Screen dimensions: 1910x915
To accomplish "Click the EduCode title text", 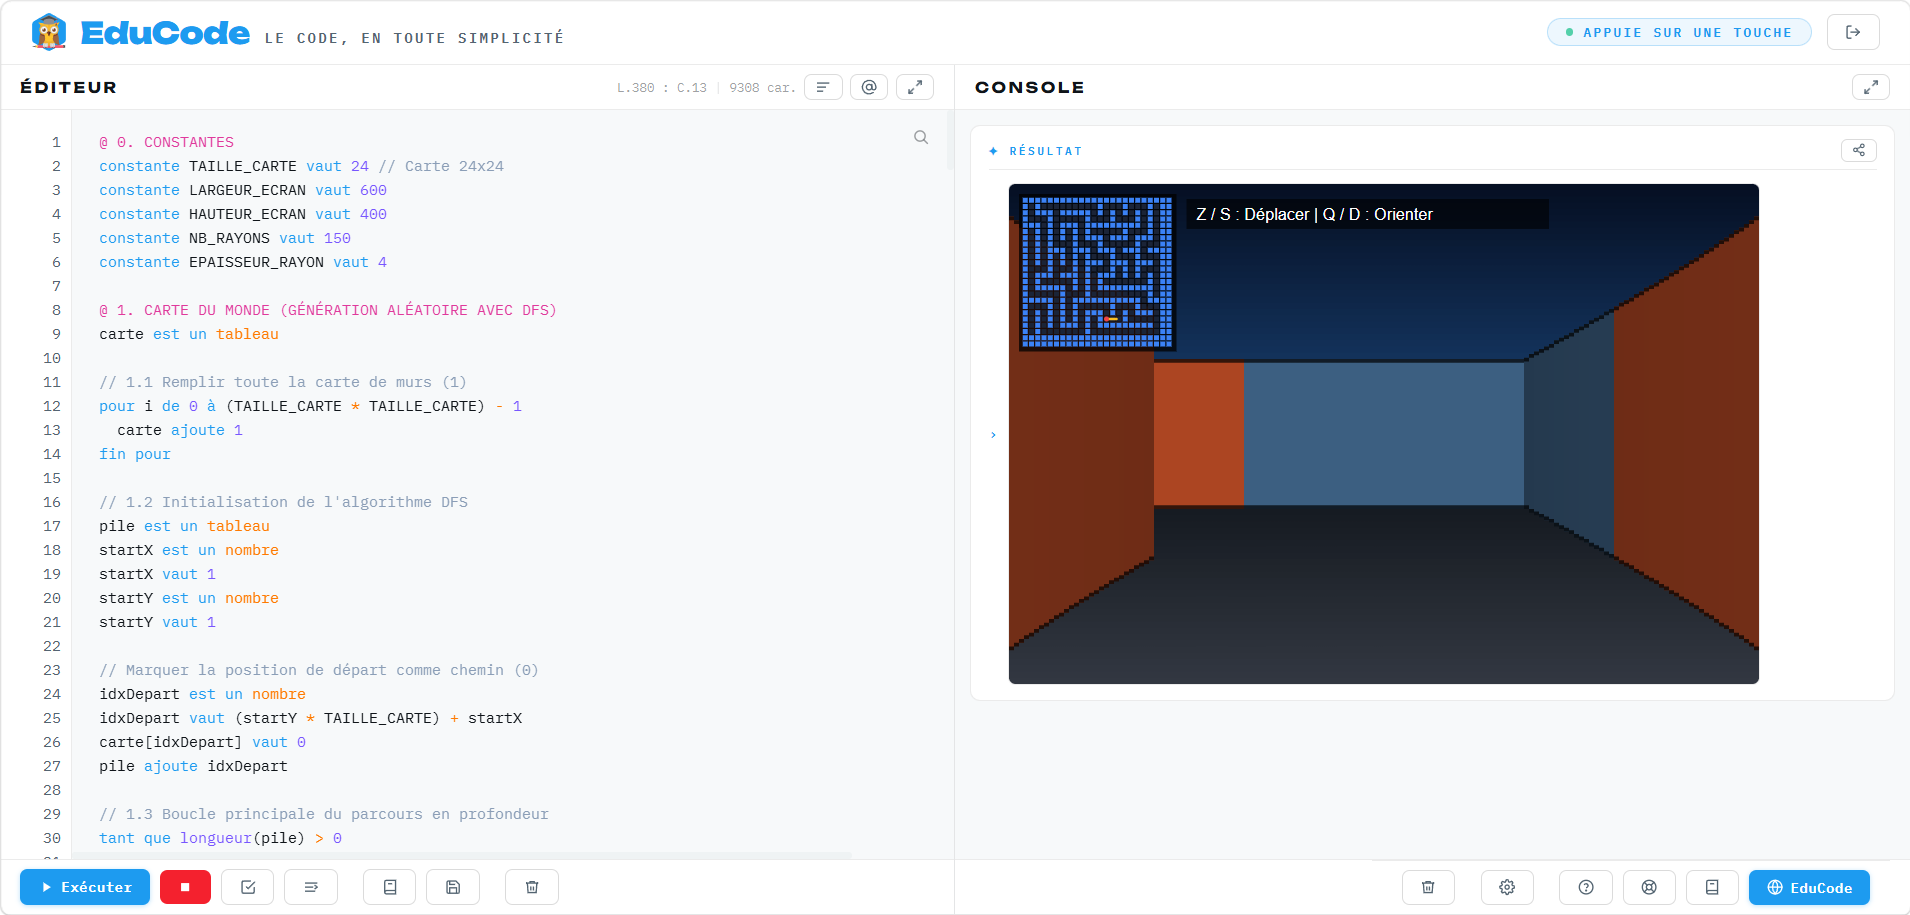I will click(165, 32).
